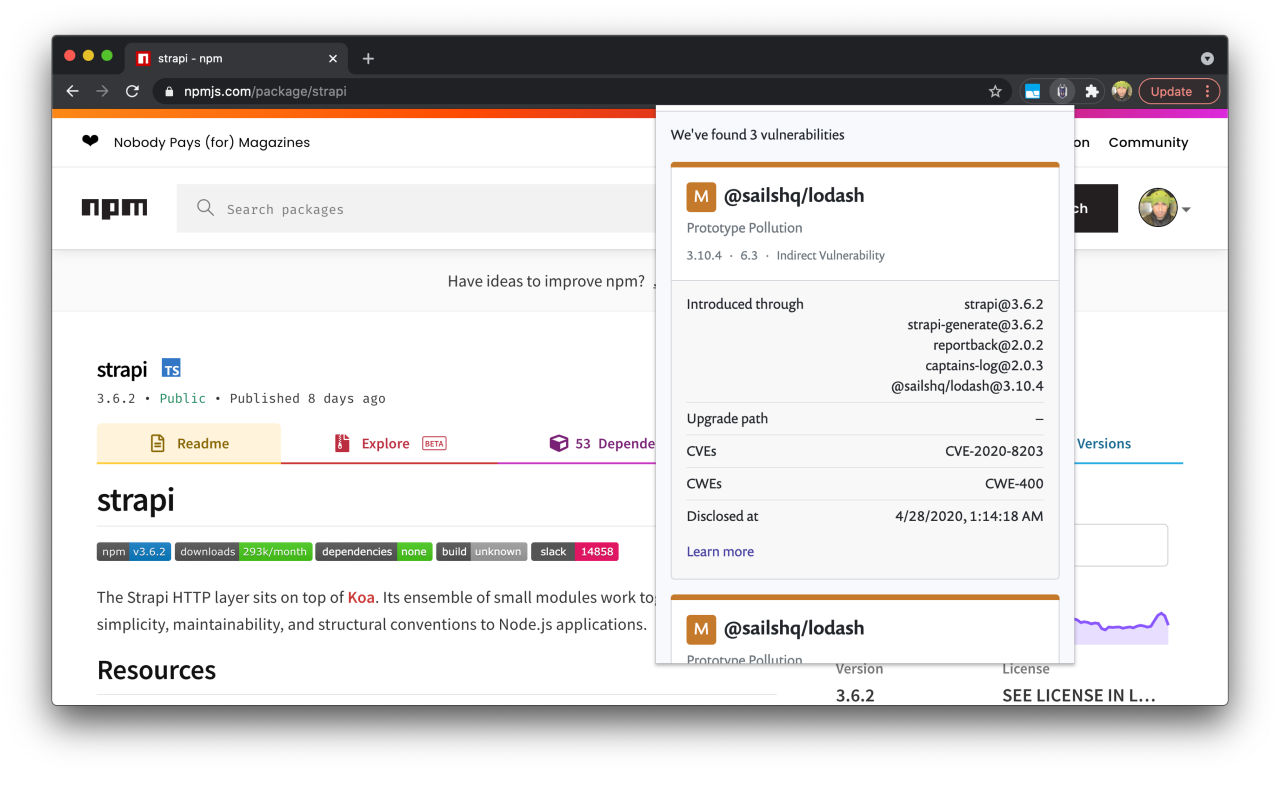Click the Disclosed at date value
Image resolution: width=1280 pixels, height=800 pixels.
(x=969, y=516)
